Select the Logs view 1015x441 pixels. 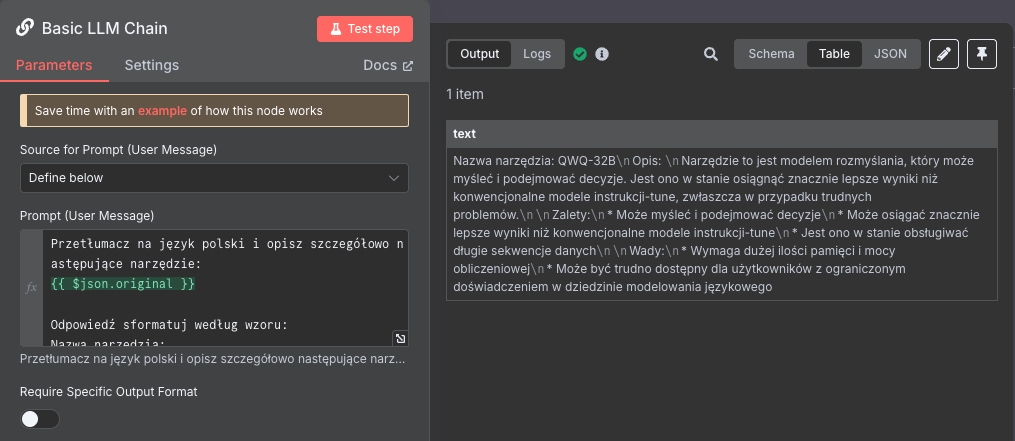(x=537, y=54)
